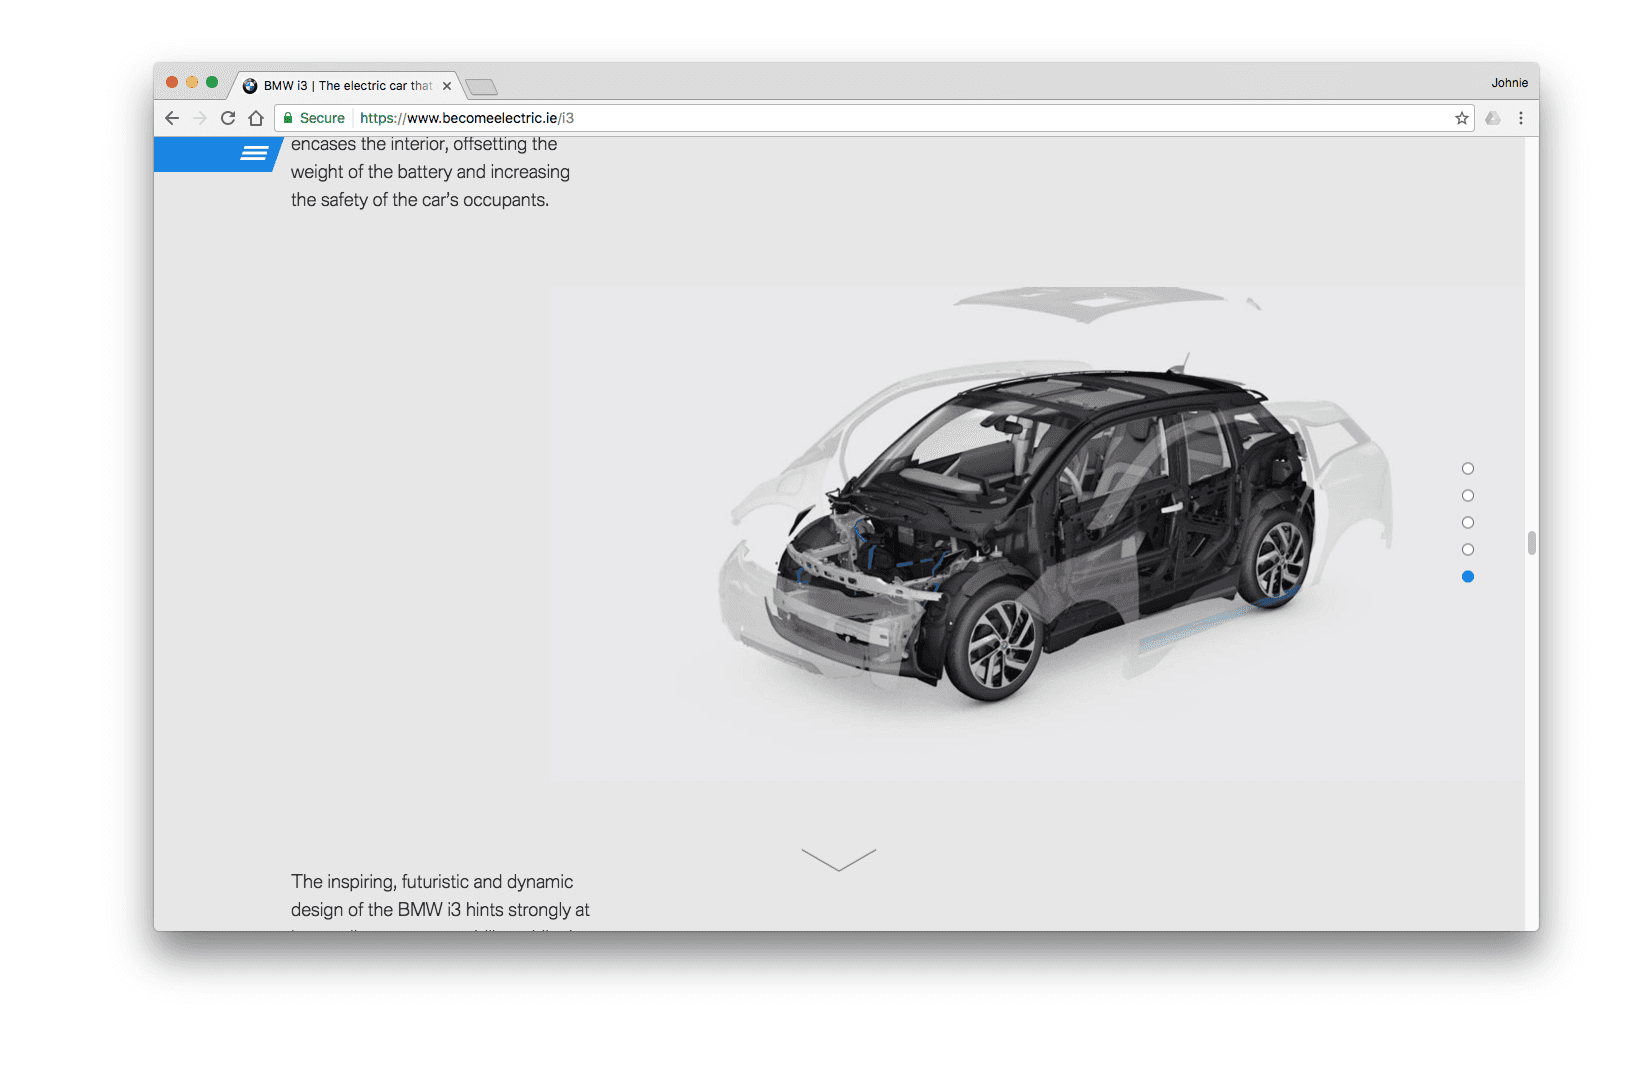Viewport: 1642px width, 1087px height.
Task: Select the active fifth blue section dot
Action: pyautogui.click(x=1468, y=577)
